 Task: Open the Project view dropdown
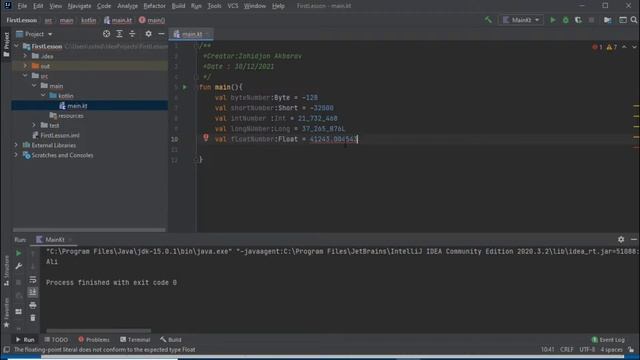click(34, 34)
